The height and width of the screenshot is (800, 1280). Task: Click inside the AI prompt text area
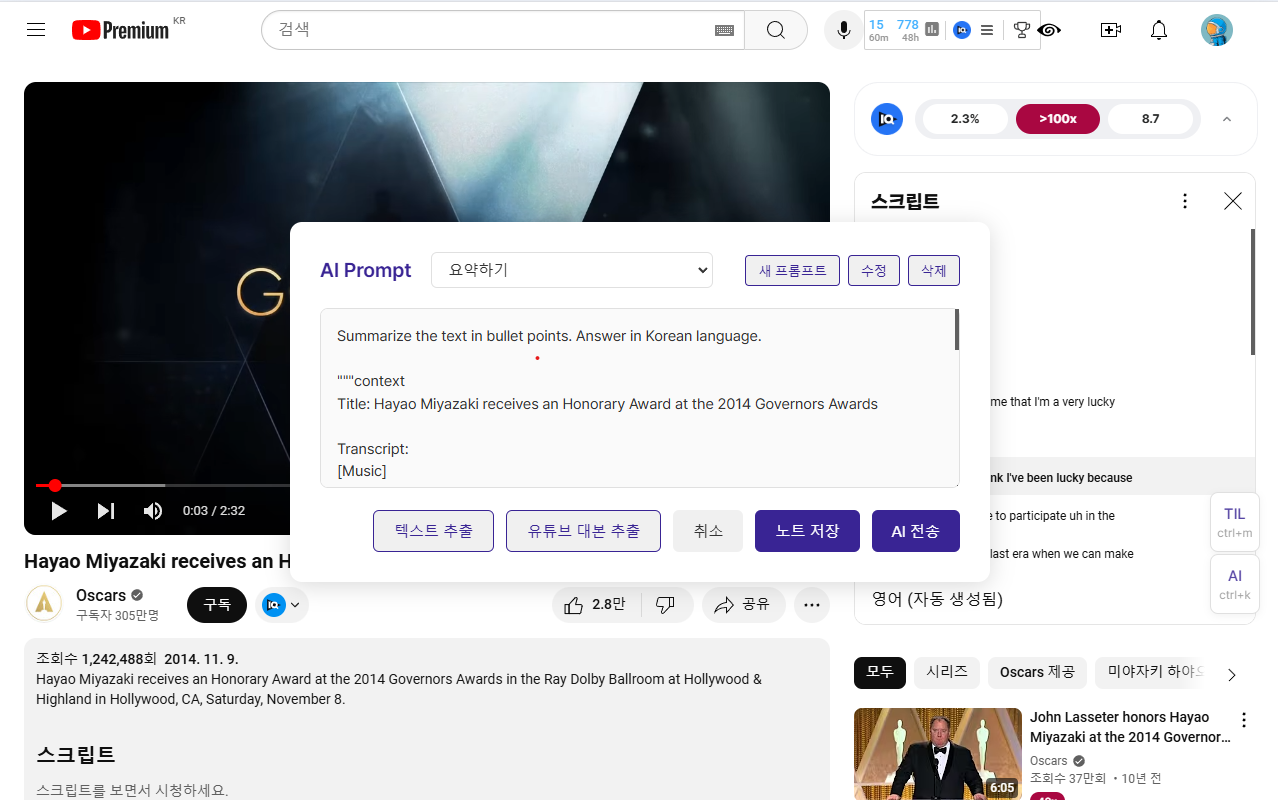click(x=638, y=398)
